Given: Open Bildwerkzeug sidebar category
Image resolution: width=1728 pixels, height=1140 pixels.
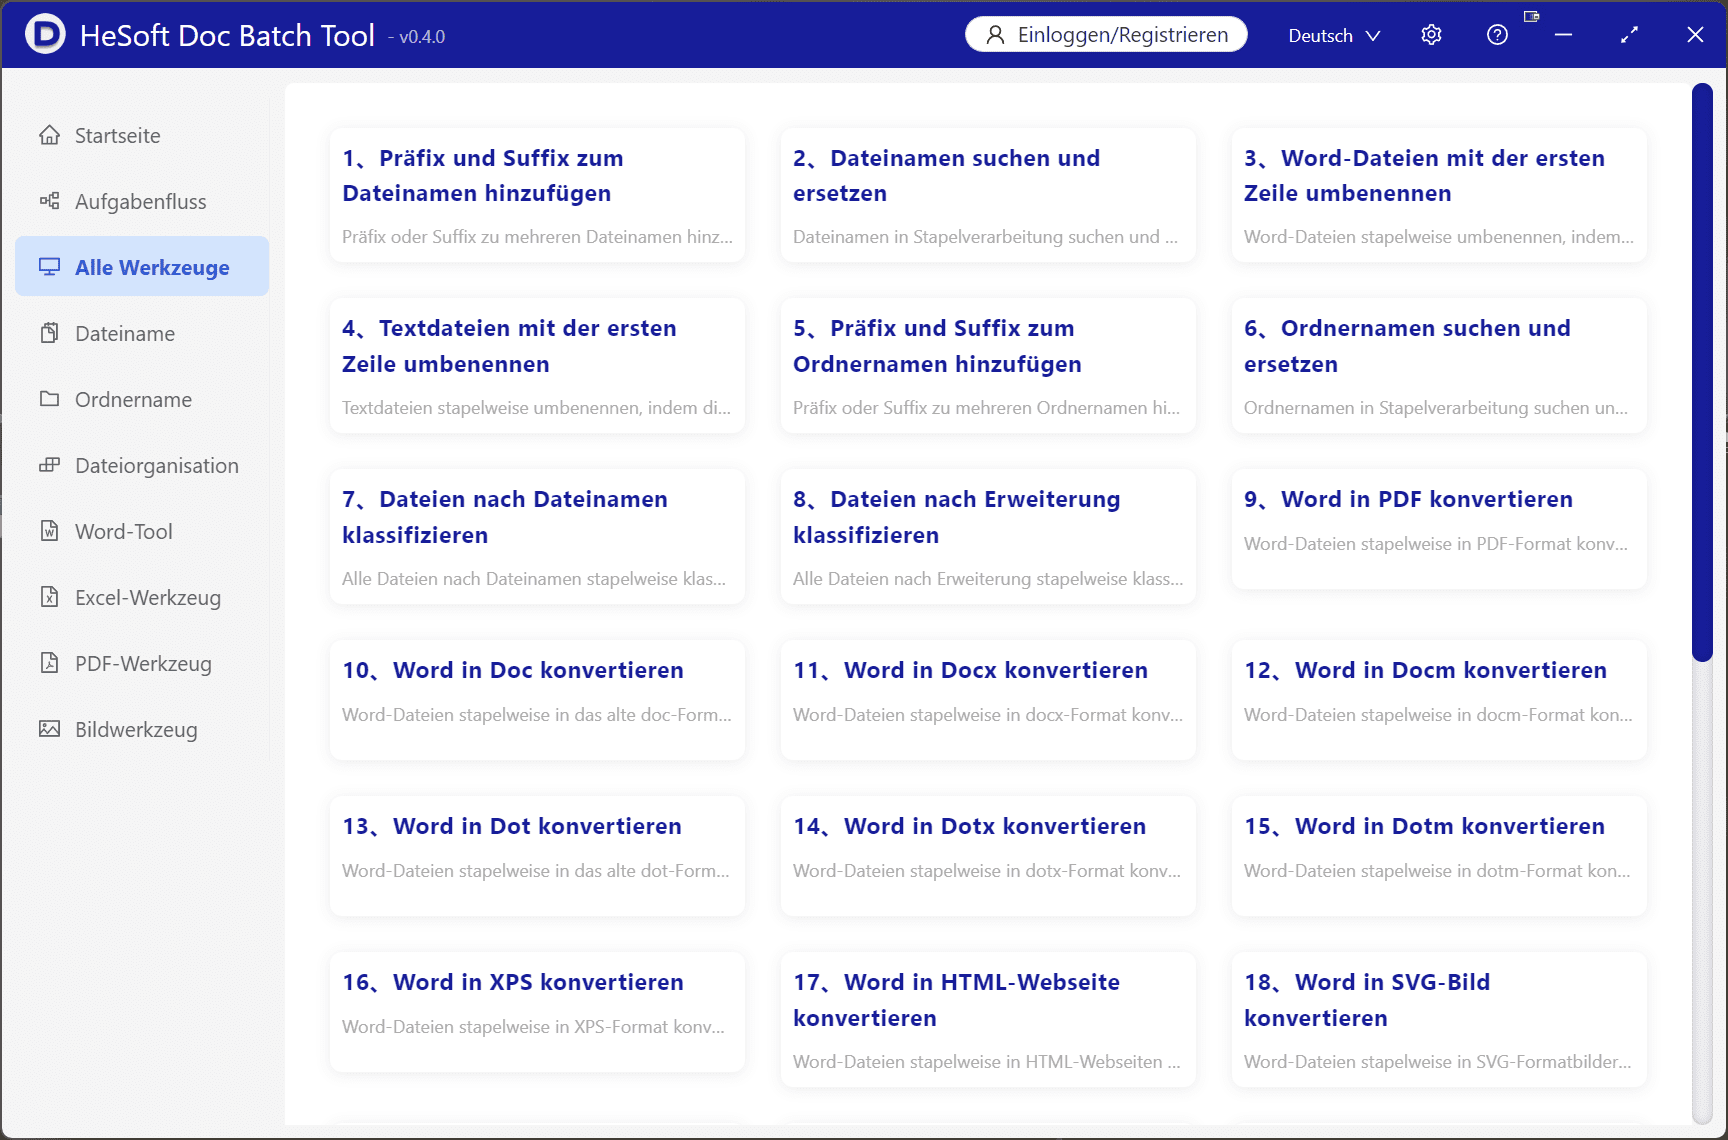Looking at the screenshot, I should coord(142,729).
